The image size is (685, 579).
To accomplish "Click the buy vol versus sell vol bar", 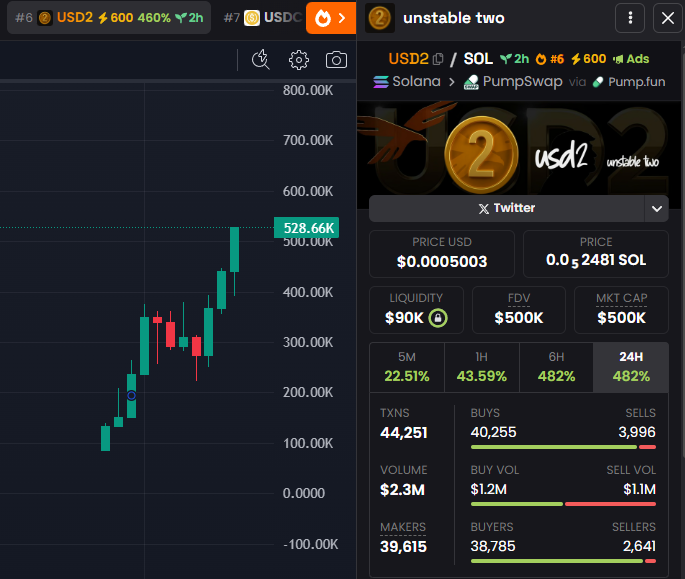I will tap(563, 504).
